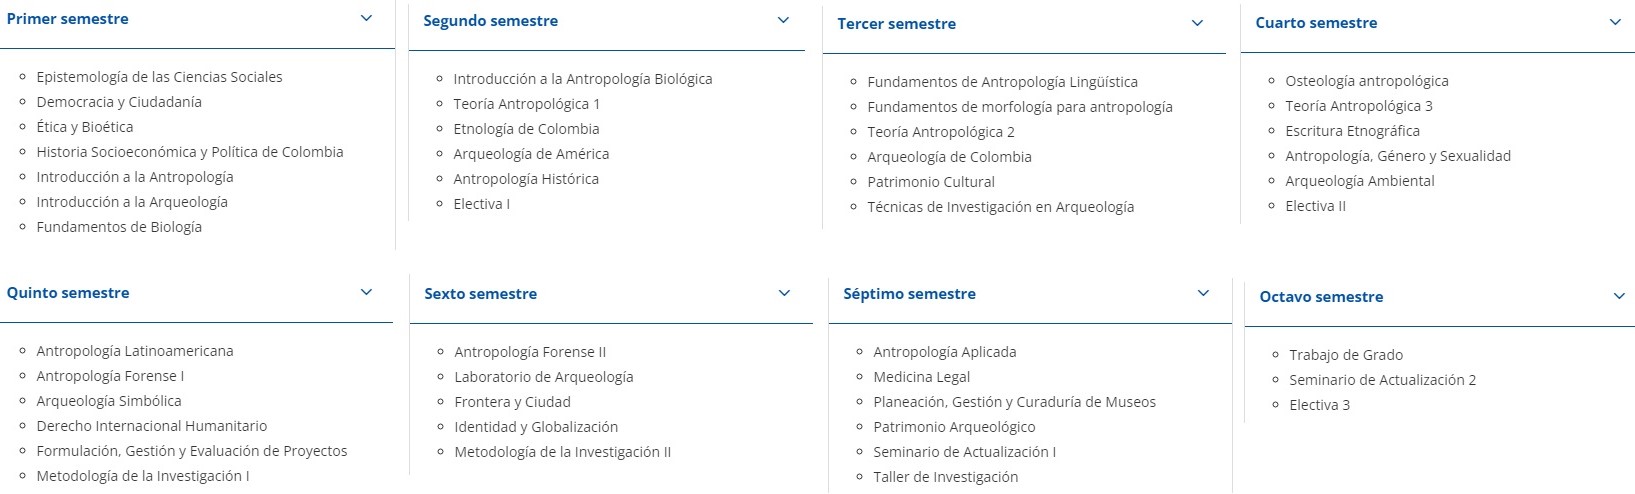1635x494 pixels.
Task: Collapse Octavo semestre via its chevron
Action: coord(1619,296)
